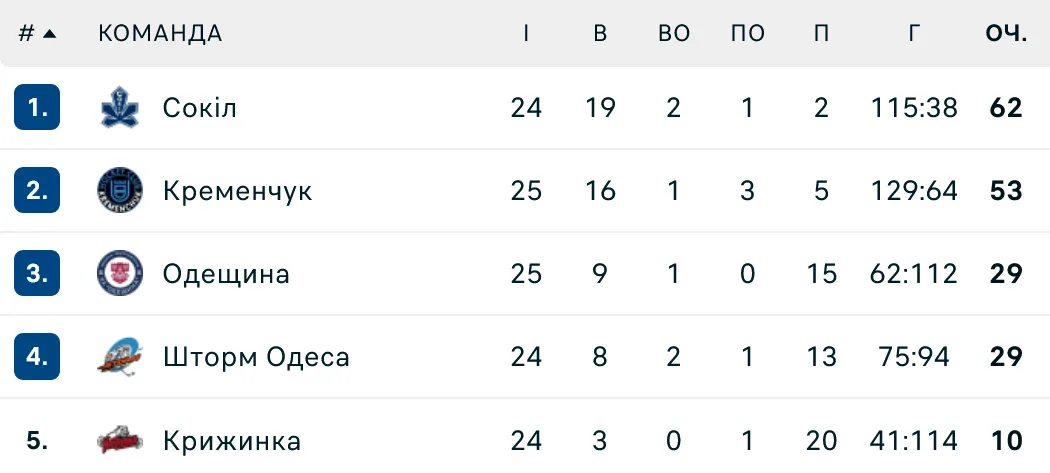1050x473 pixels.
Task: Click the rank 2 position badge
Action: pyautogui.click(x=38, y=191)
